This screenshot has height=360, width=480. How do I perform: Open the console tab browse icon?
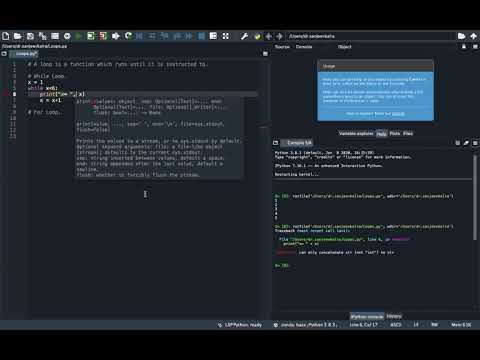point(275,143)
